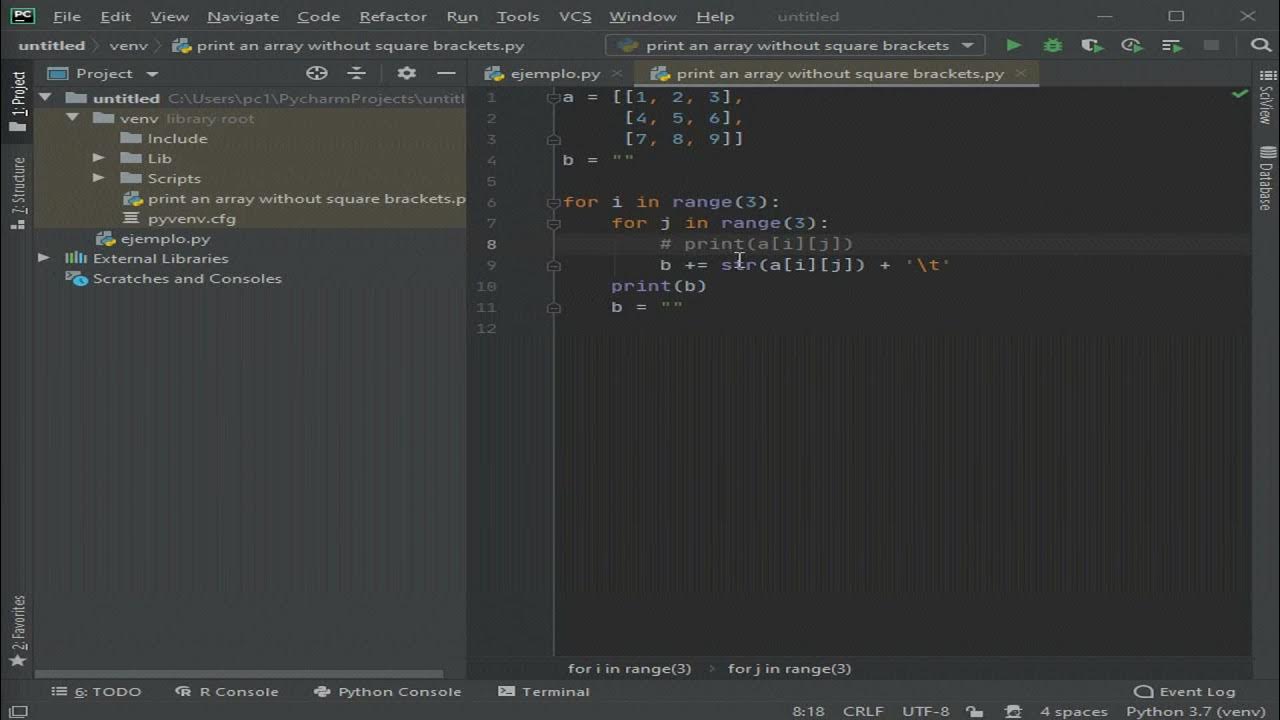Screen dimensions: 1280x720
Task: Select pyvenv.cfg in the project tree
Action: [x=192, y=218]
